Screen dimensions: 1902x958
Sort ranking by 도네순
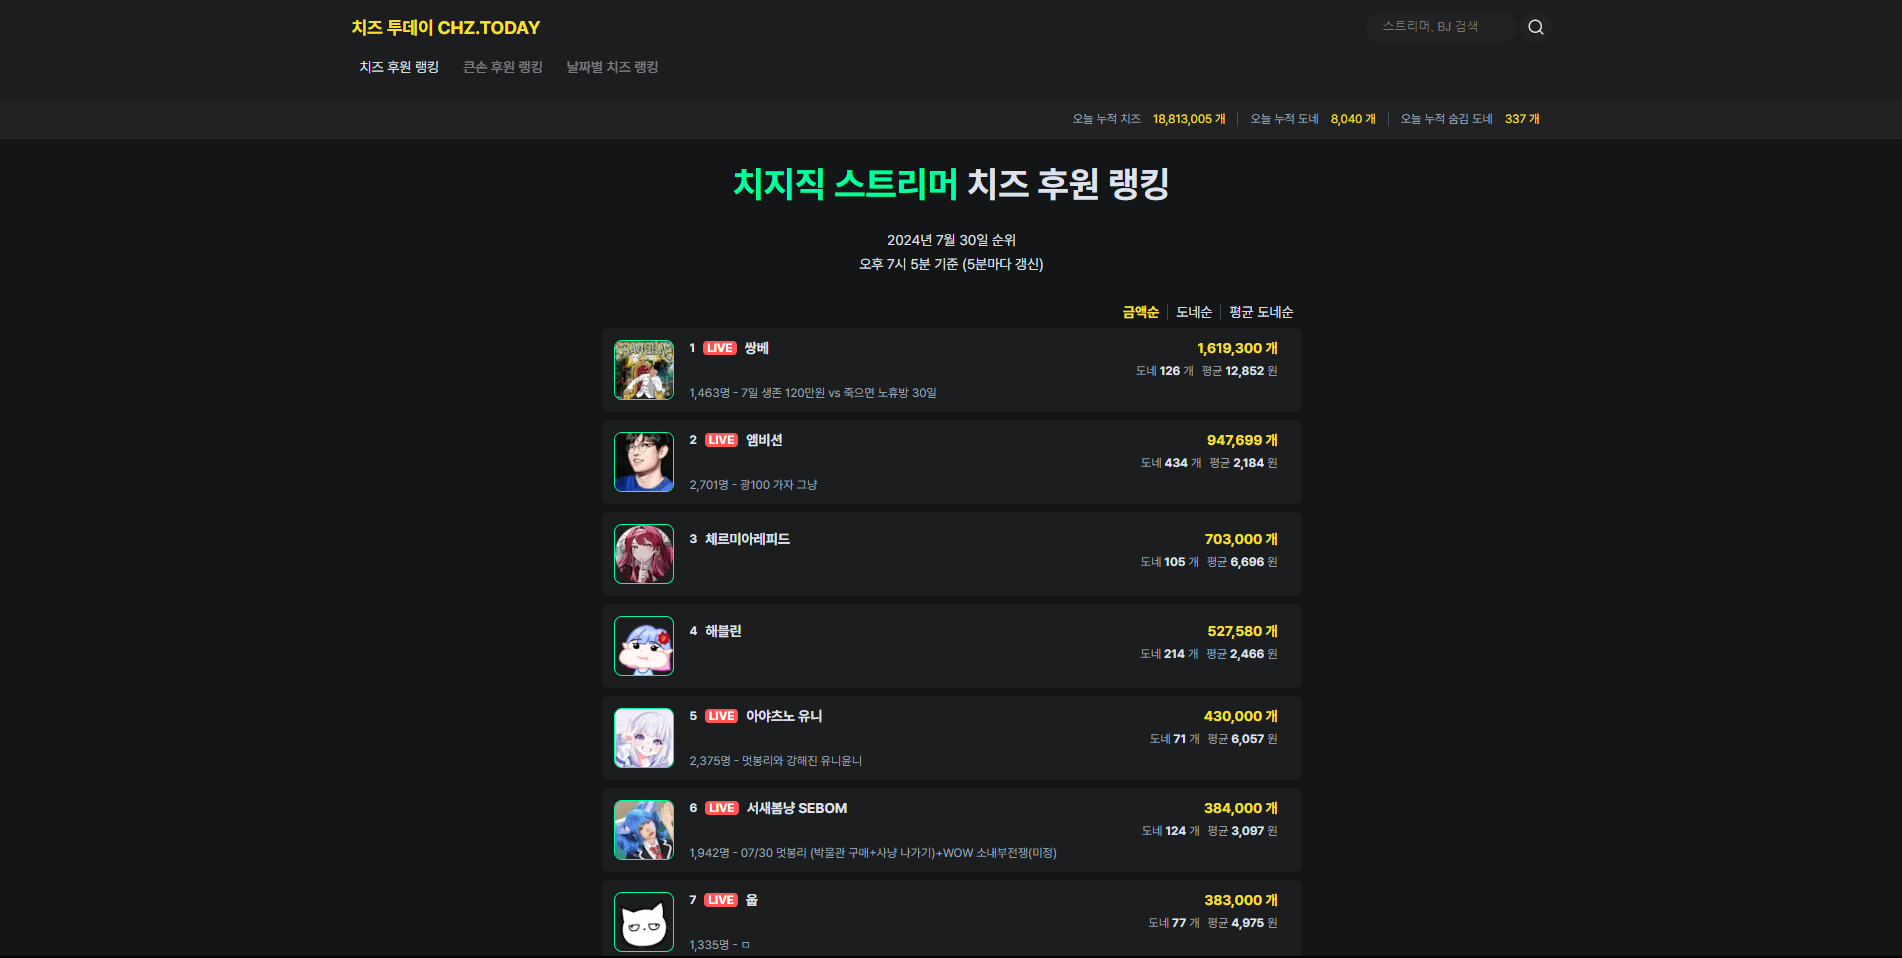[x=1194, y=312]
